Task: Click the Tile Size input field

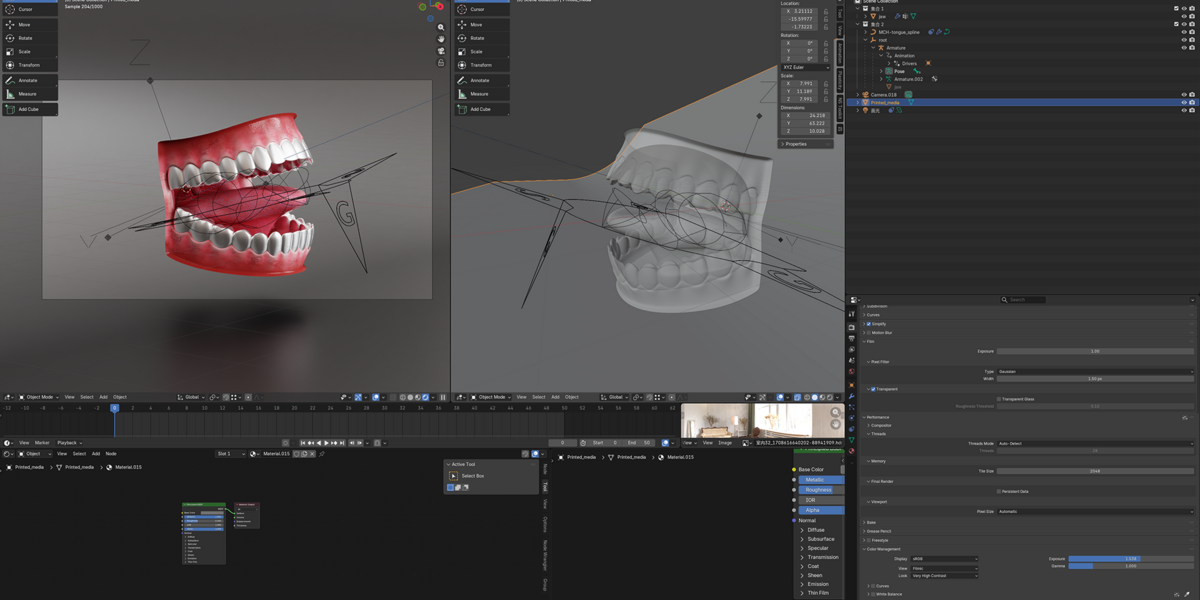Action: pyautogui.click(x=1095, y=471)
